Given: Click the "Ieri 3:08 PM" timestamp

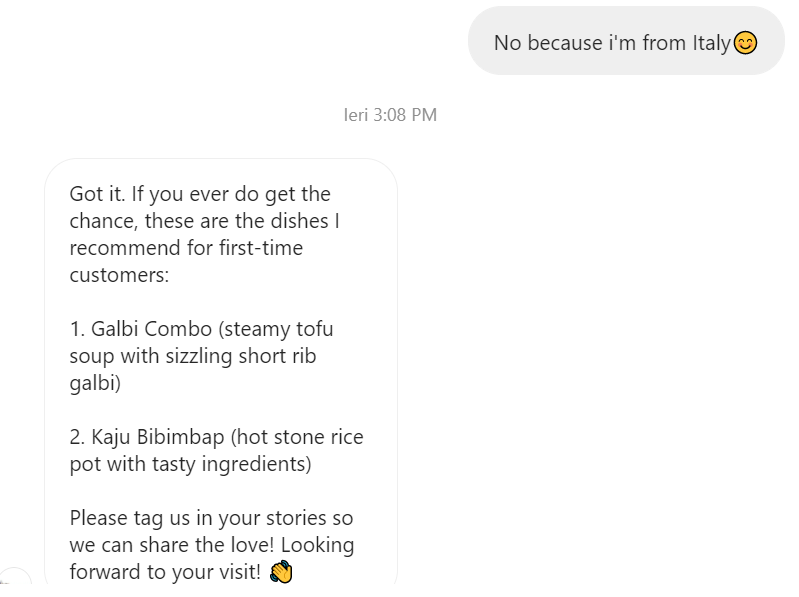Looking at the screenshot, I should (x=390, y=115).
